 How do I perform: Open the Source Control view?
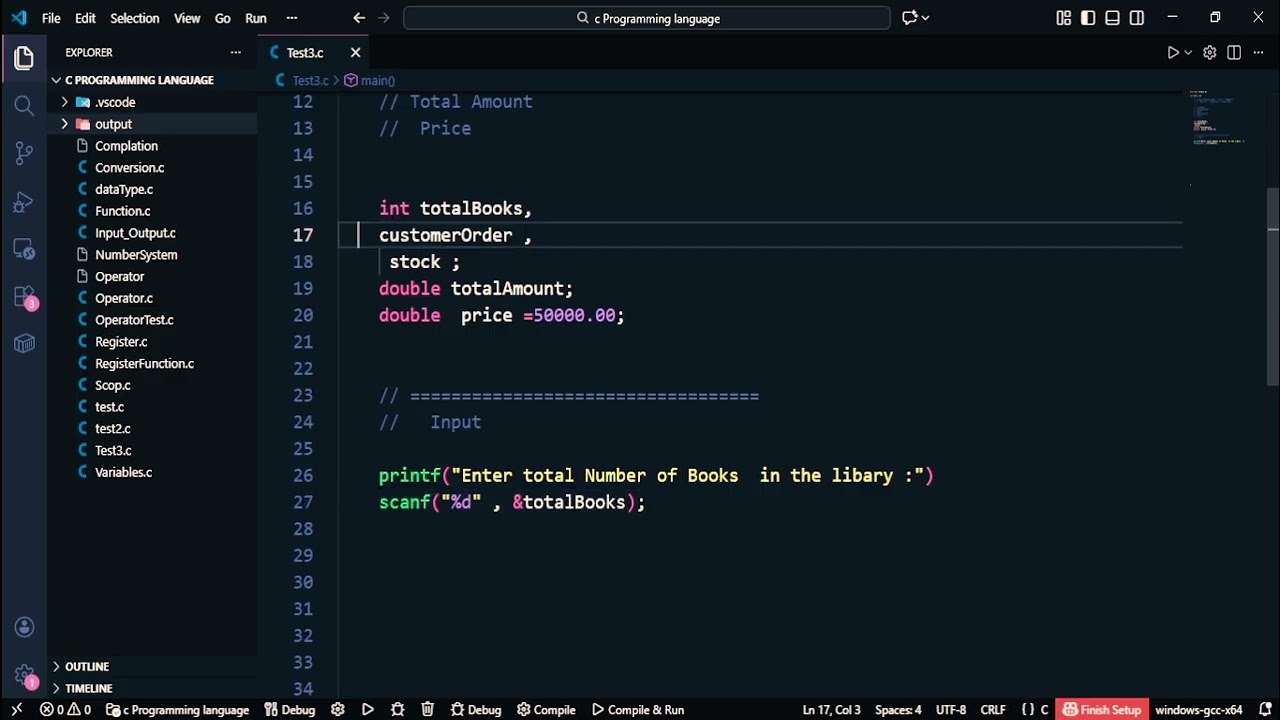24,153
